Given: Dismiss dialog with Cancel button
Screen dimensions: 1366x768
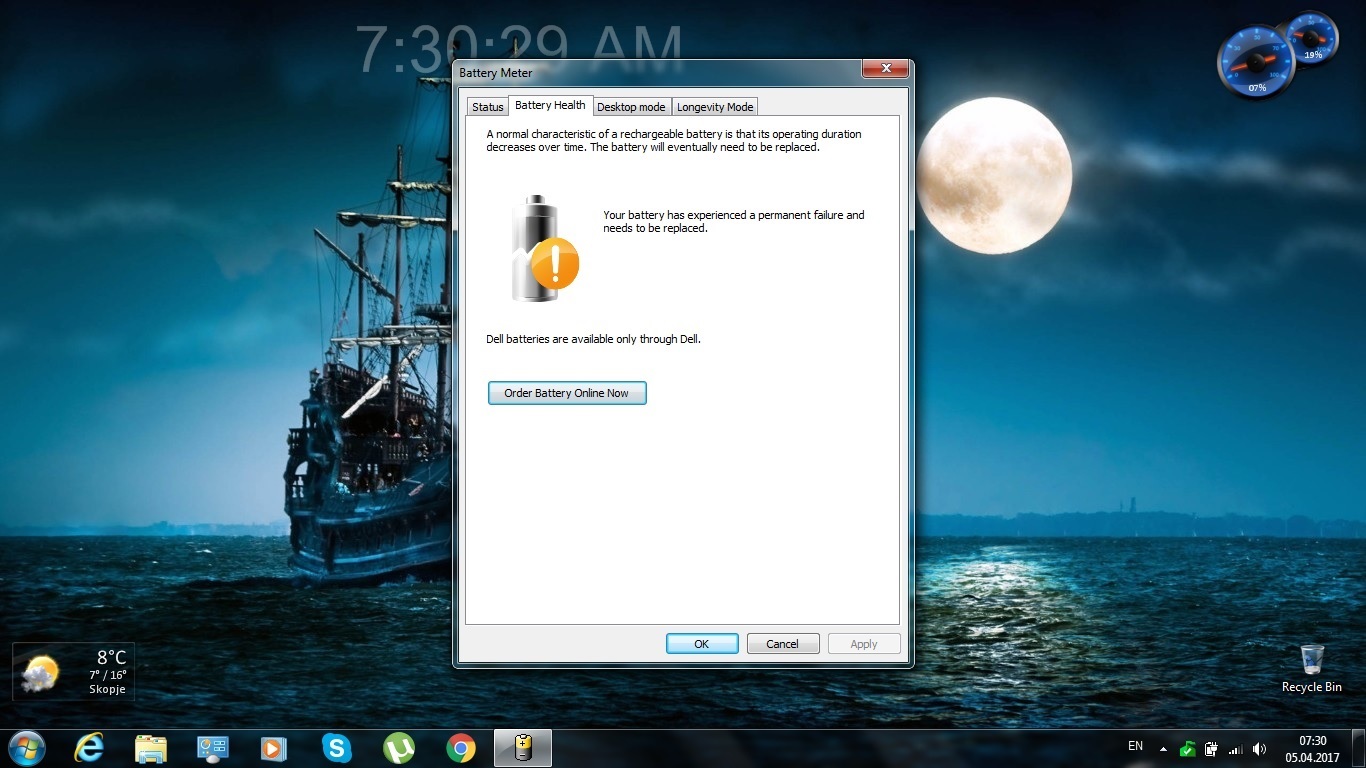Looking at the screenshot, I should tap(783, 644).
